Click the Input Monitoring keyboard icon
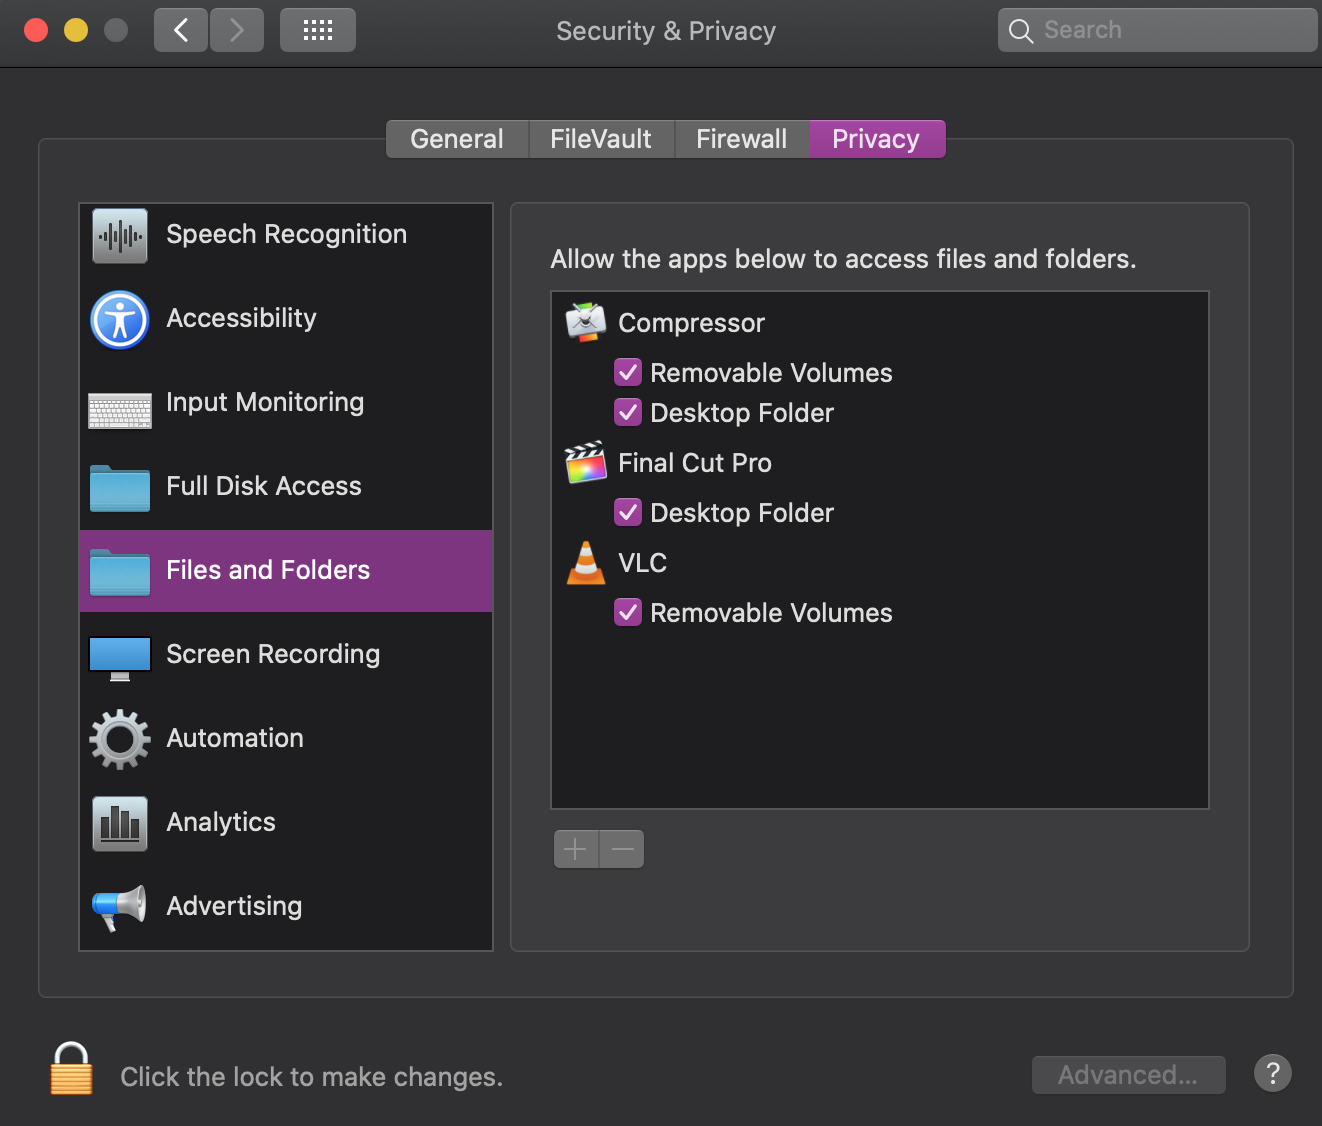Viewport: 1322px width, 1126px height. pos(120,410)
